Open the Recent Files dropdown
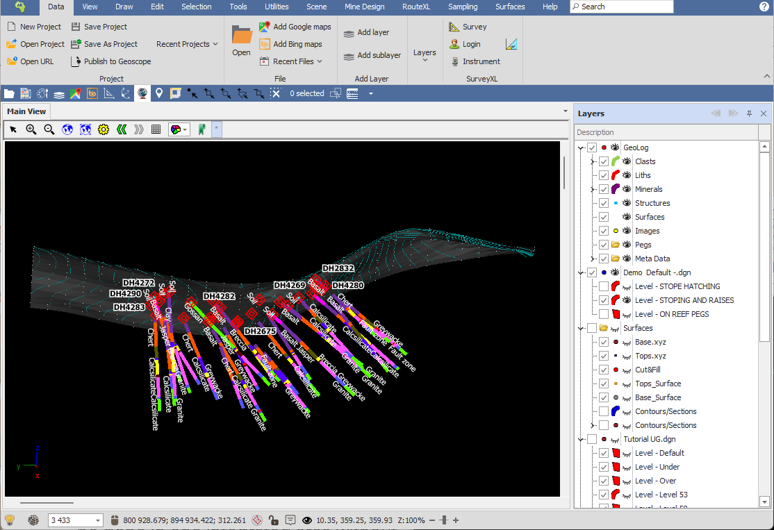Screen dimensions: 774x530 [x=291, y=61]
